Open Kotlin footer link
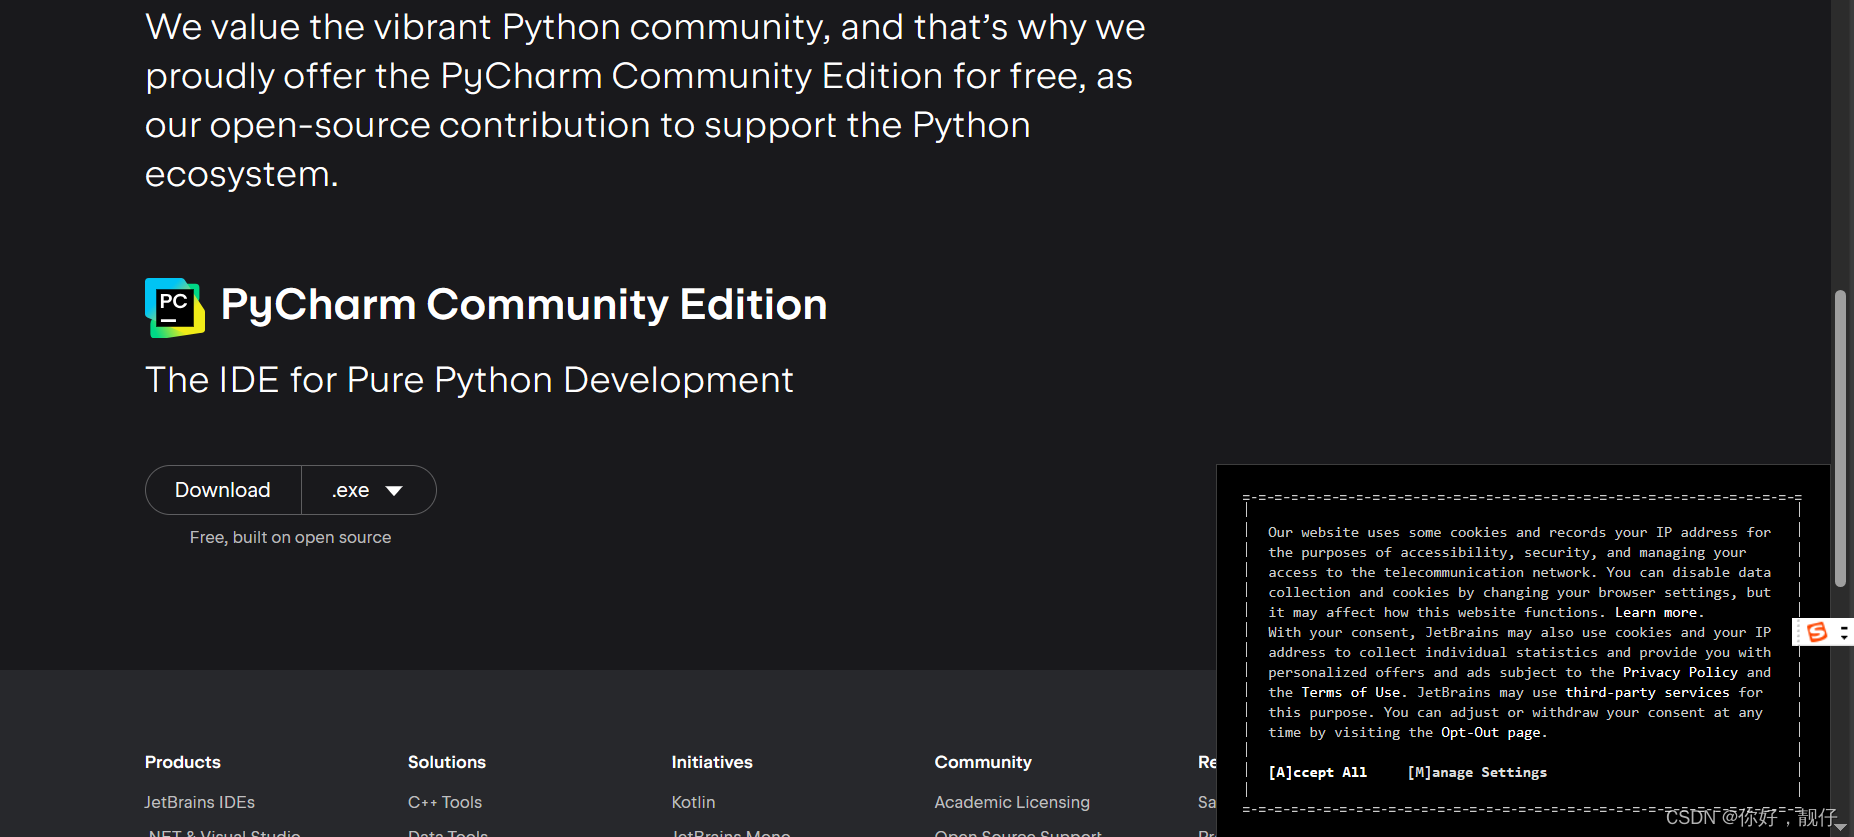Screen dimensions: 1854x837 click(693, 802)
